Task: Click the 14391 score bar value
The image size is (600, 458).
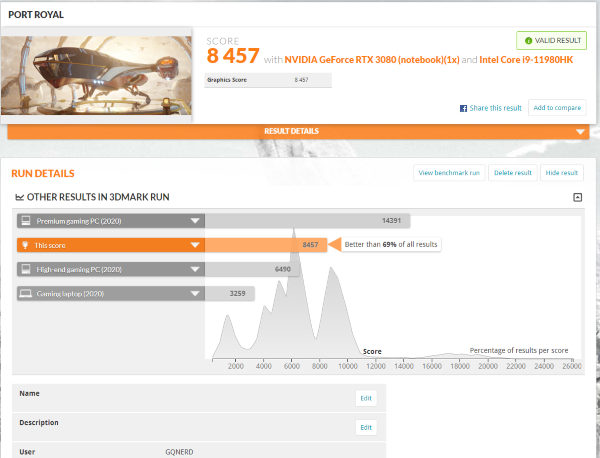Action: click(391, 221)
